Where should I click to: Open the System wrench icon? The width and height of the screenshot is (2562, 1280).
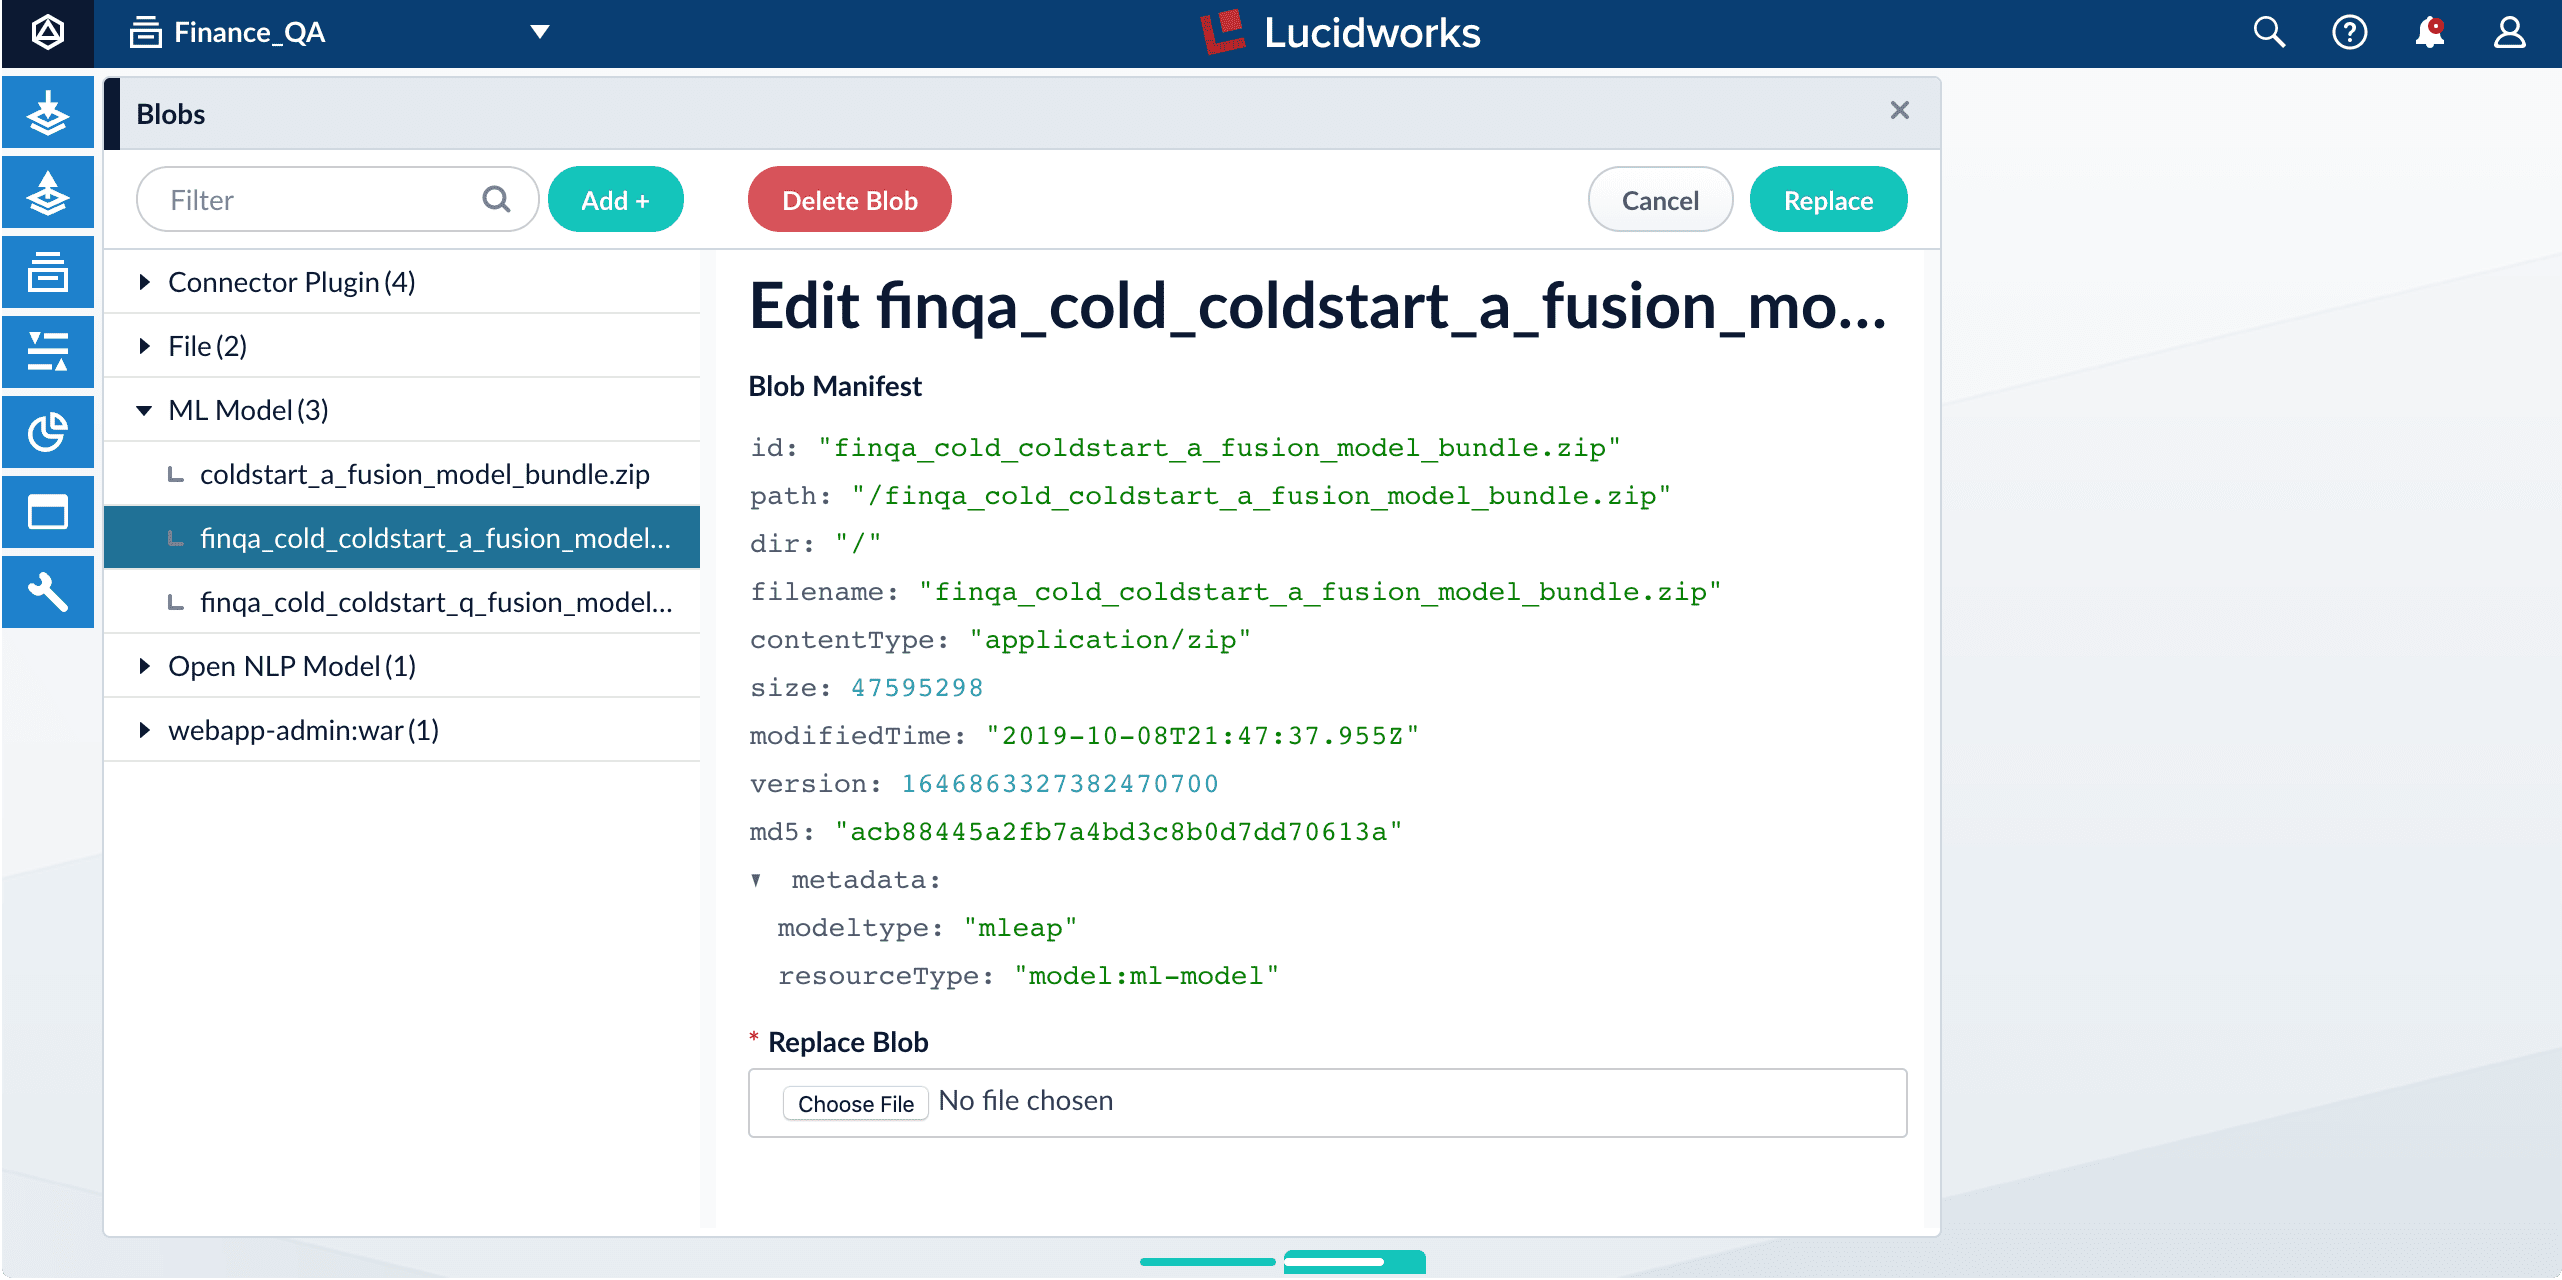coord(47,592)
